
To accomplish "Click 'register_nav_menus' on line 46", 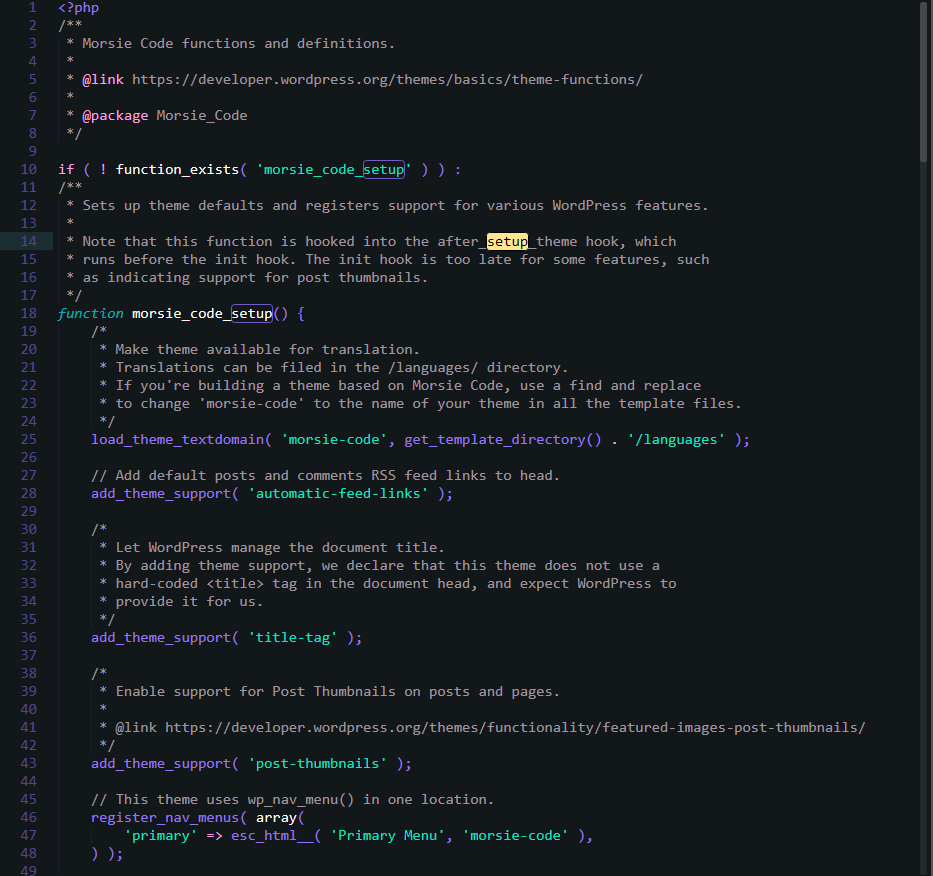I will tap(165, 818).
